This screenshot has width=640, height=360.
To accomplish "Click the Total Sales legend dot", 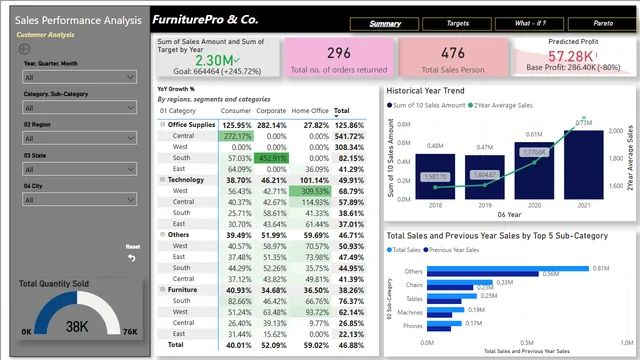I will [389, 250].
